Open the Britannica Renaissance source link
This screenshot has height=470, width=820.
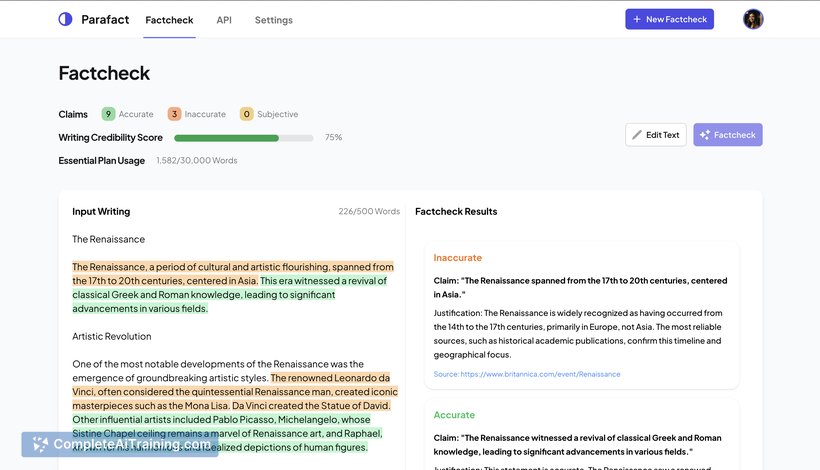click(x=527, y=374)
